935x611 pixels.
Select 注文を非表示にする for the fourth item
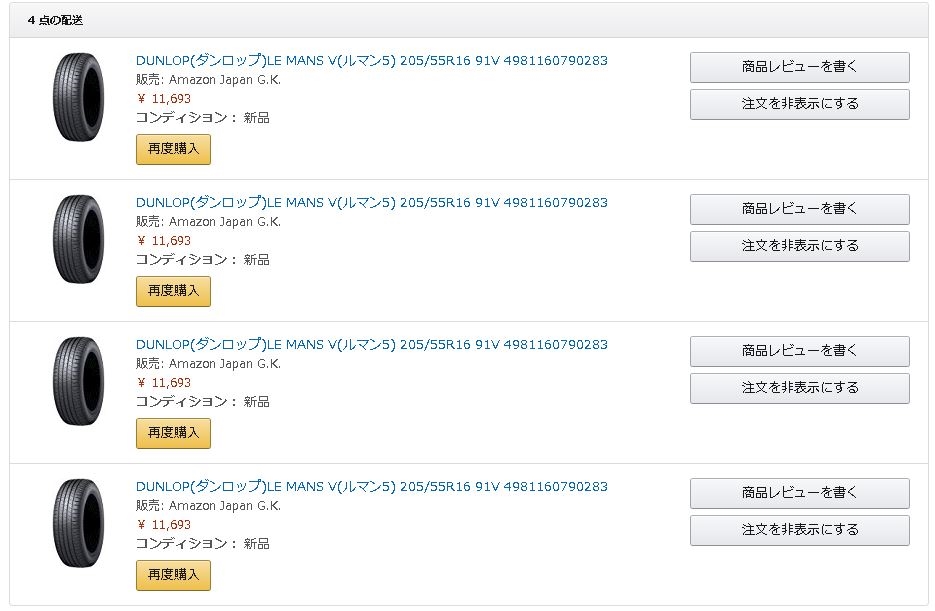(x=799, y=530)
